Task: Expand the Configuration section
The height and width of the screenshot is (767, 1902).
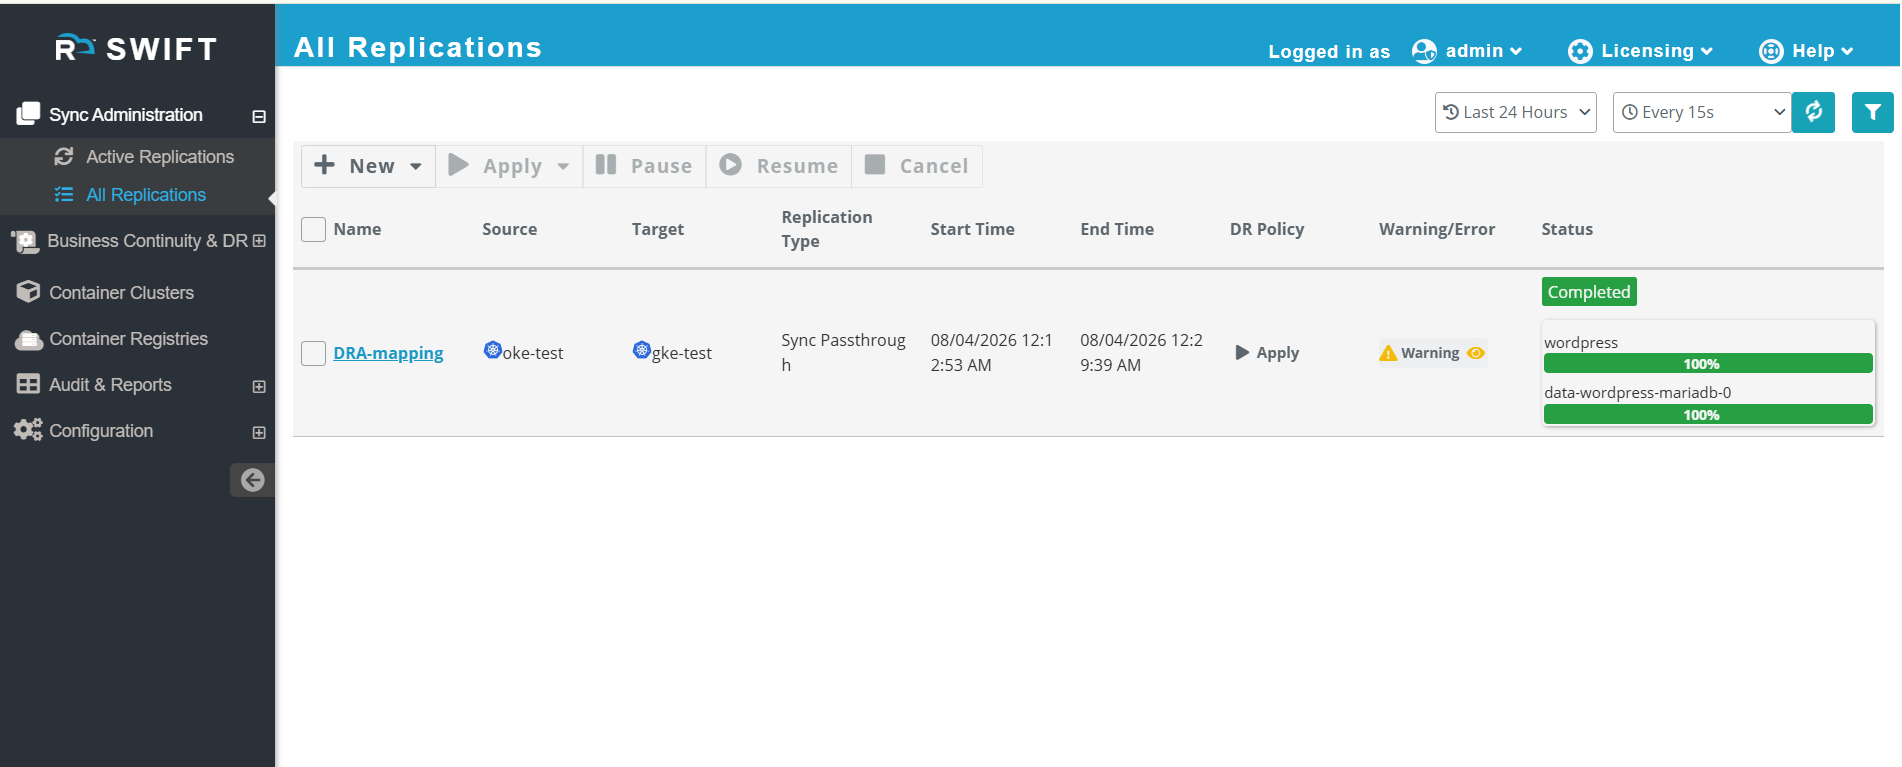Action: pos(259,432)
